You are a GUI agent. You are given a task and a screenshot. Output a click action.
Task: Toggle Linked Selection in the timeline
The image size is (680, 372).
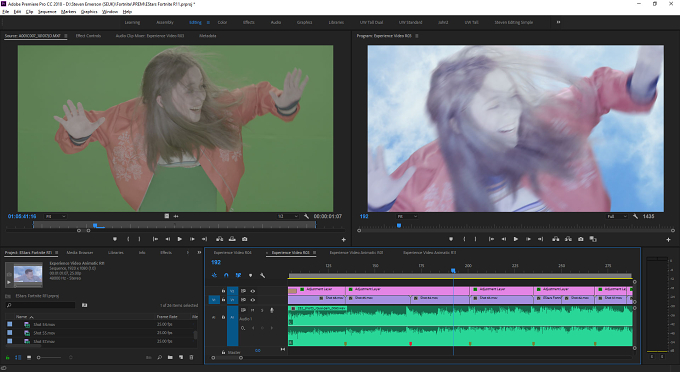click(x=238, y=275)
